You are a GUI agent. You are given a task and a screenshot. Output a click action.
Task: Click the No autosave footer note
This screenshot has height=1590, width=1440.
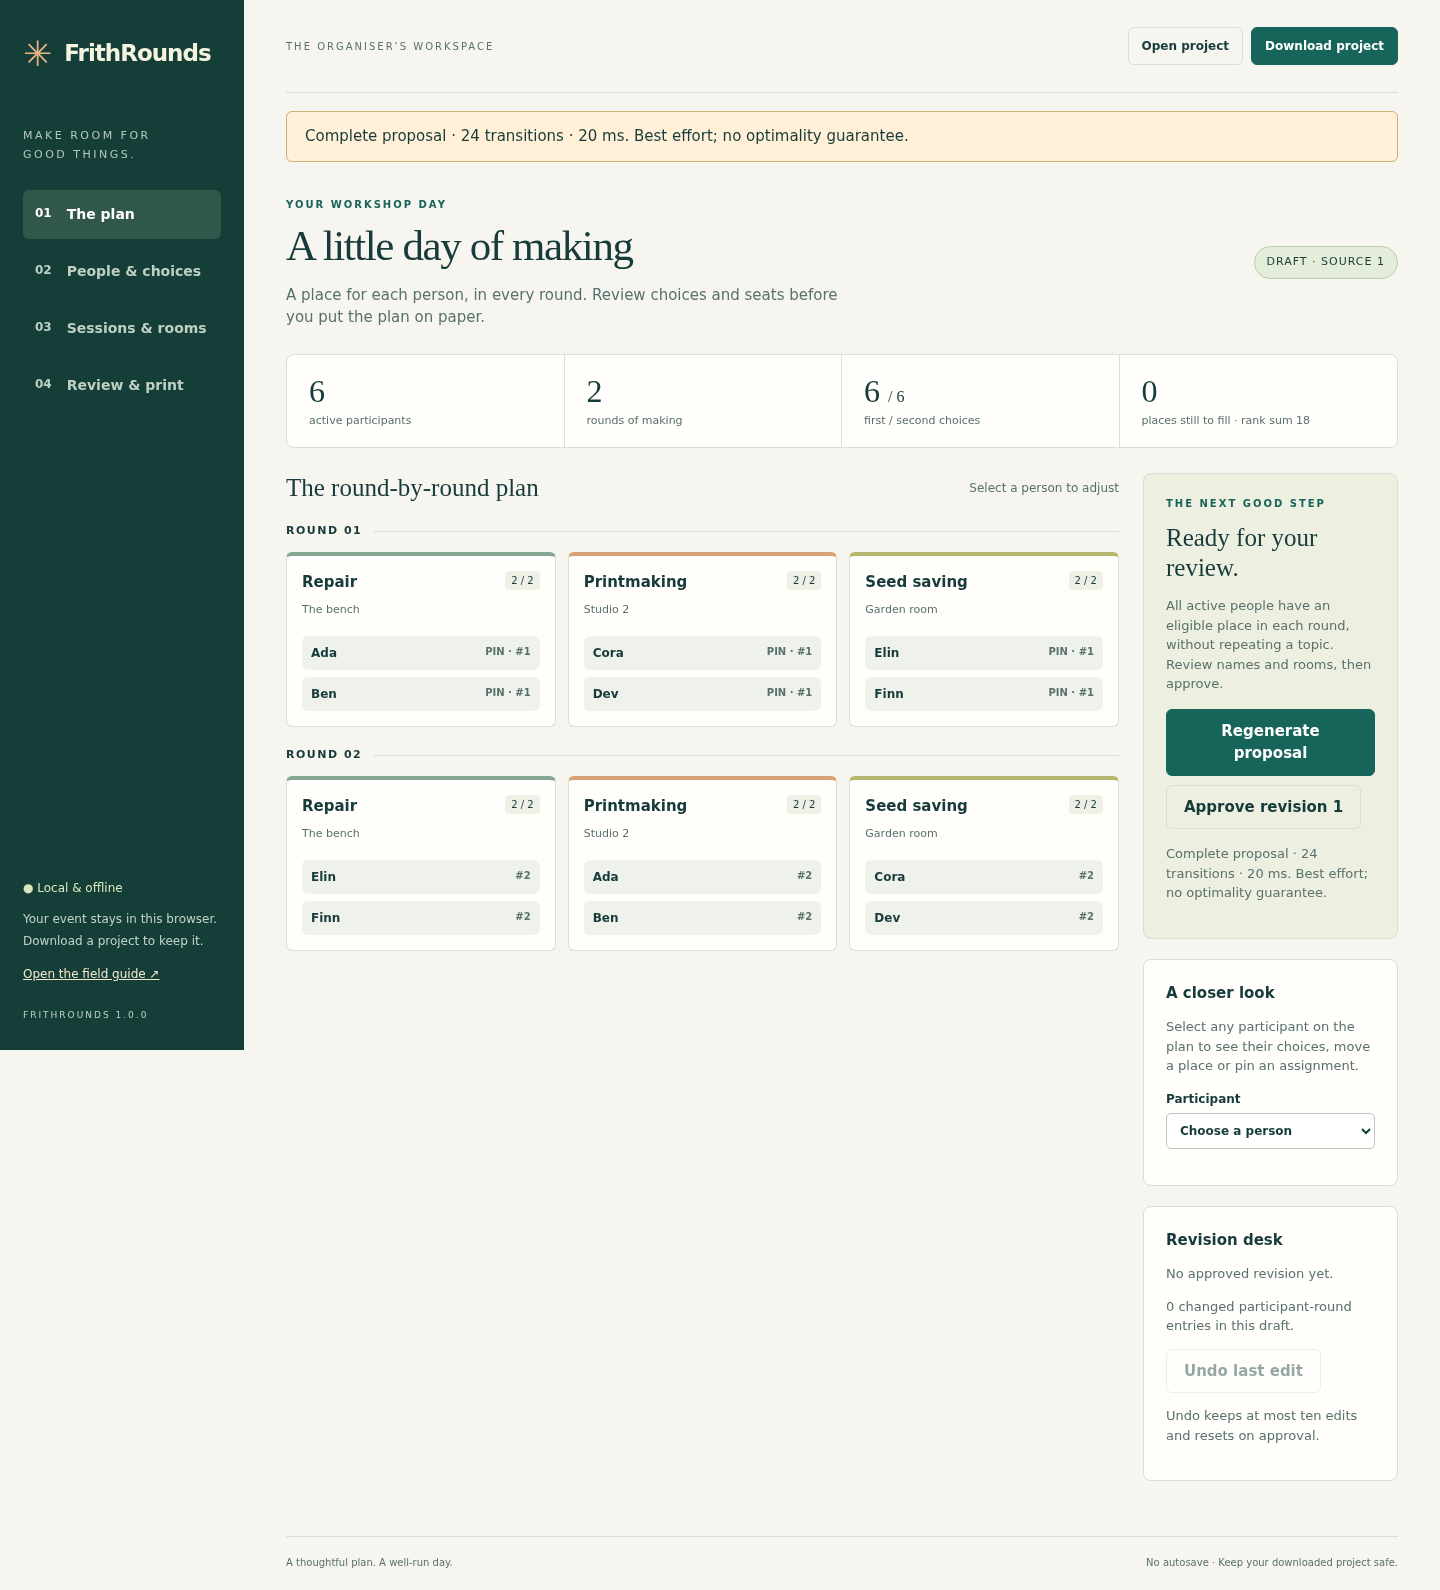click(x=1271, y=1563)
